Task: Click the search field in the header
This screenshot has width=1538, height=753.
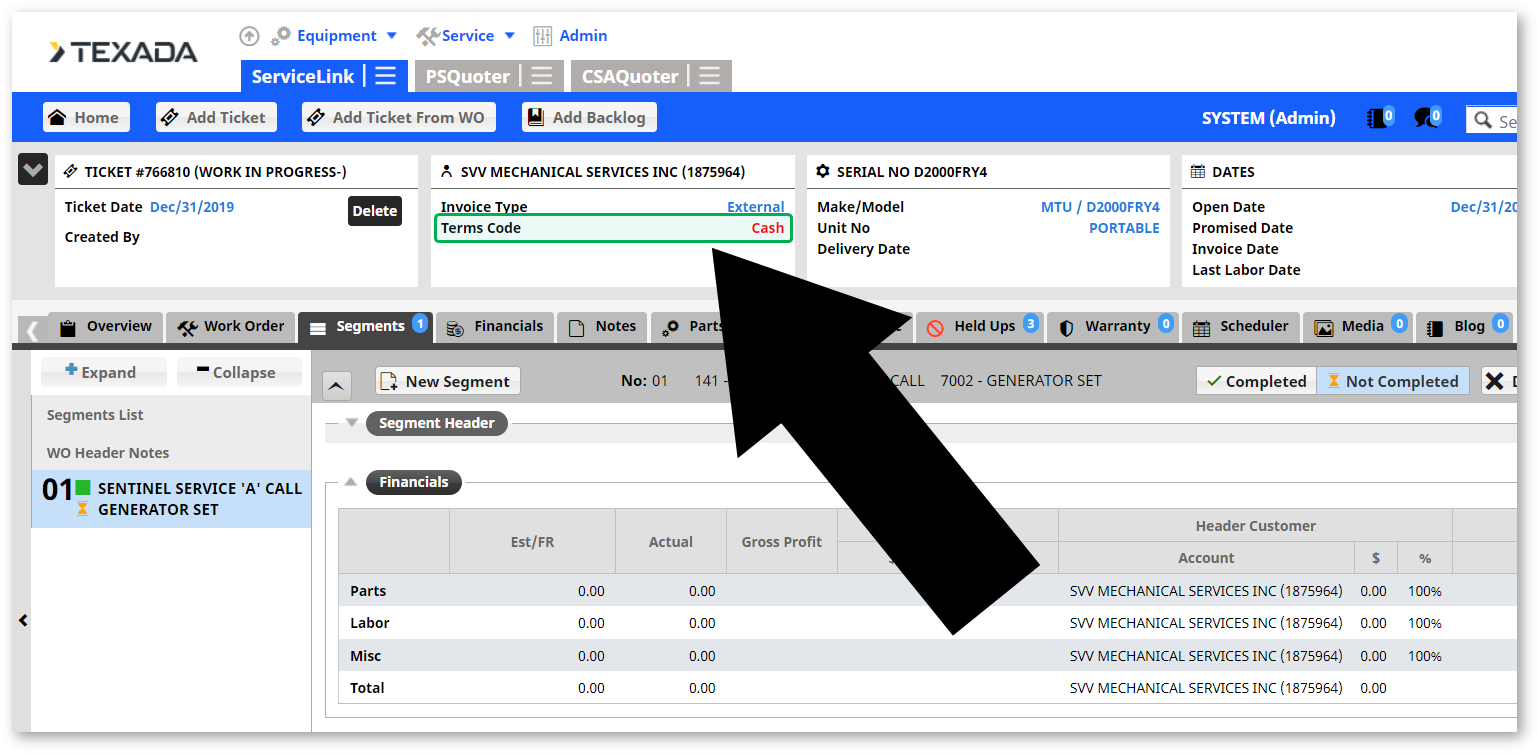Action: [1492, 120]
